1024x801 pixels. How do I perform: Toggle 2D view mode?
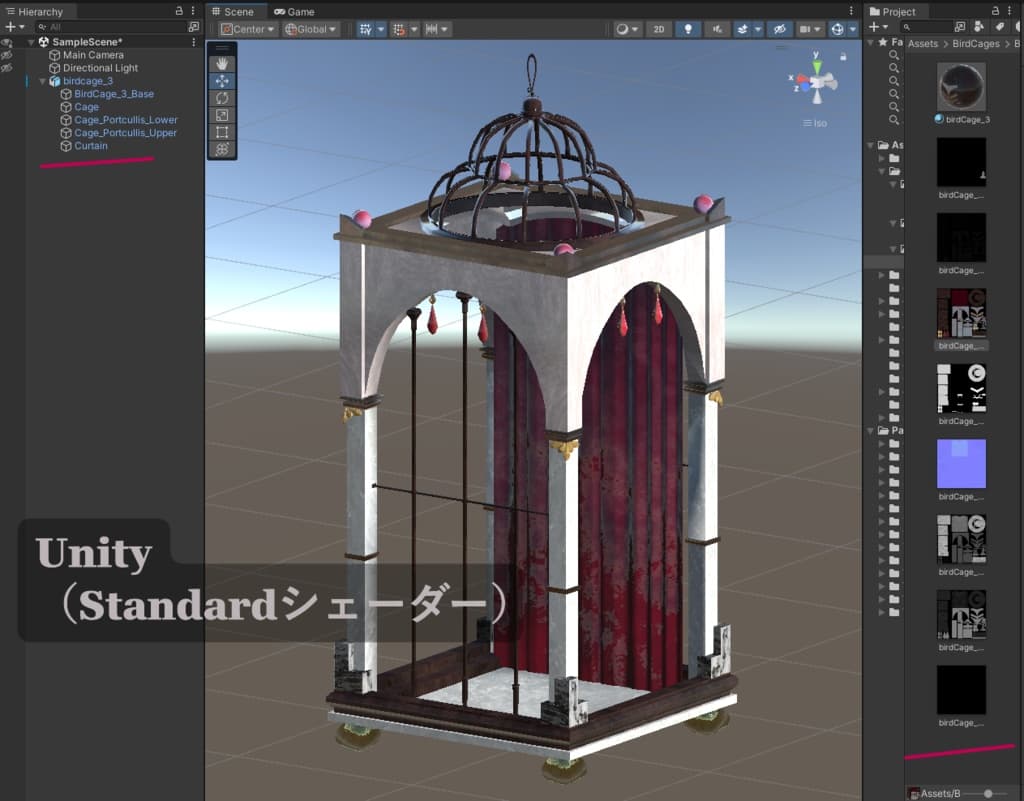(659, 29)
